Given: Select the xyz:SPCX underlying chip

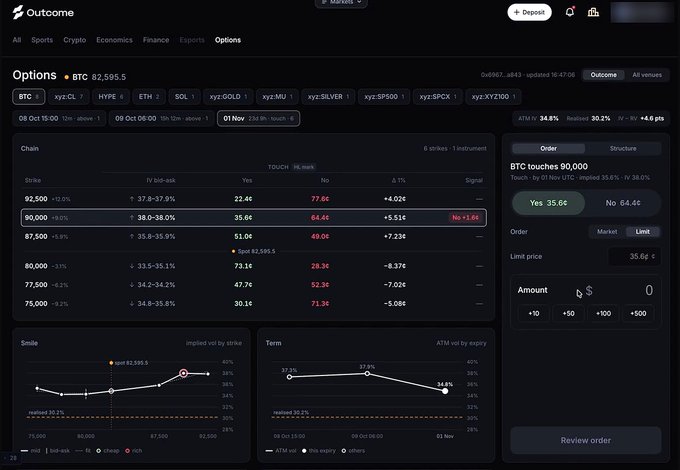Looking at the screenshot, I should [438, 97].
